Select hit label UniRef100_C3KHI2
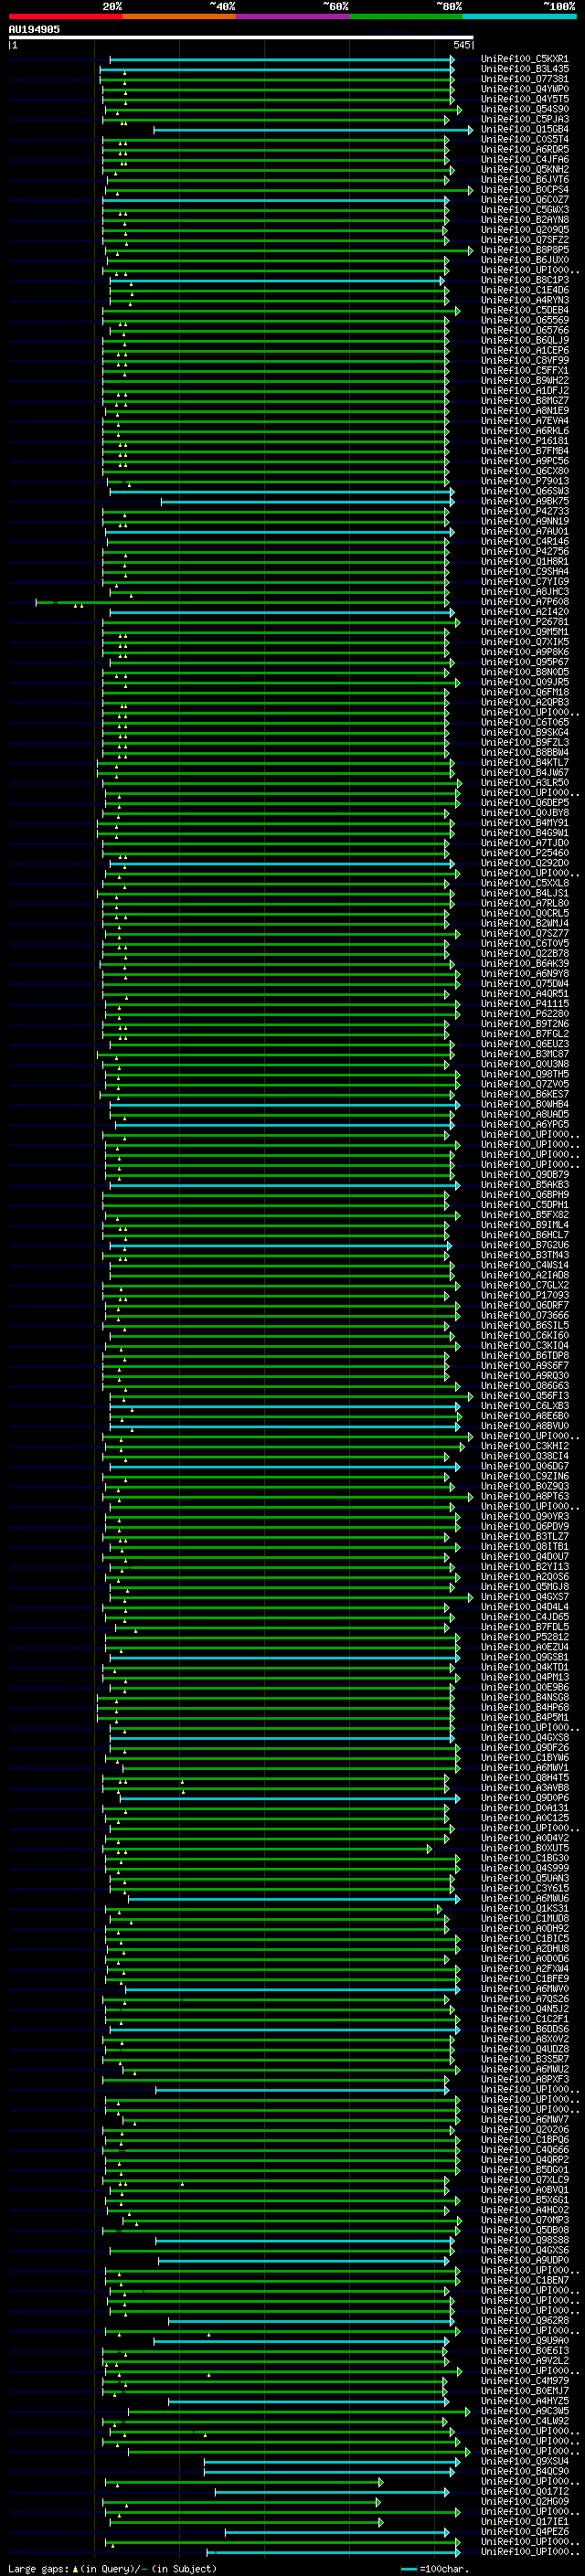 point(525,1446)
